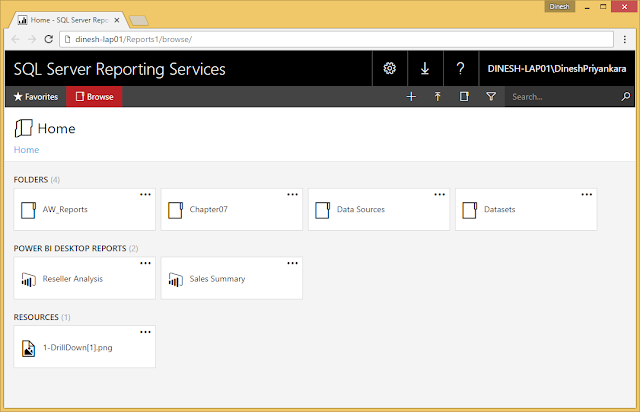Open the Sales Summary report
This screenshot has width=640, height=412.
point(232,278)
